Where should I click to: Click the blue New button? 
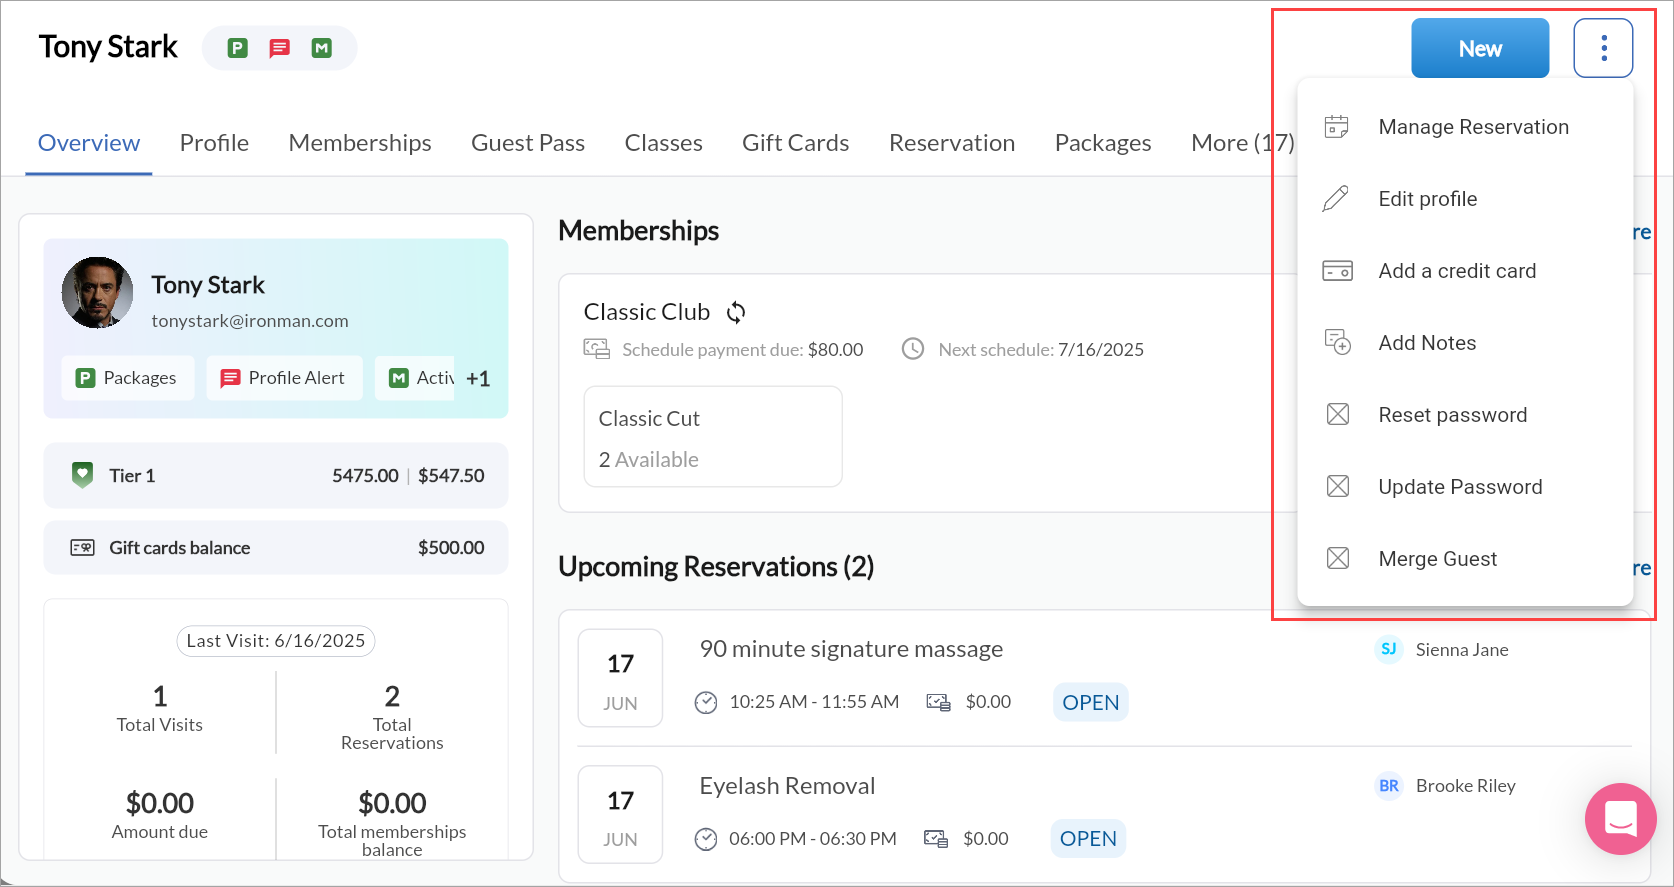pos(1480,48)
